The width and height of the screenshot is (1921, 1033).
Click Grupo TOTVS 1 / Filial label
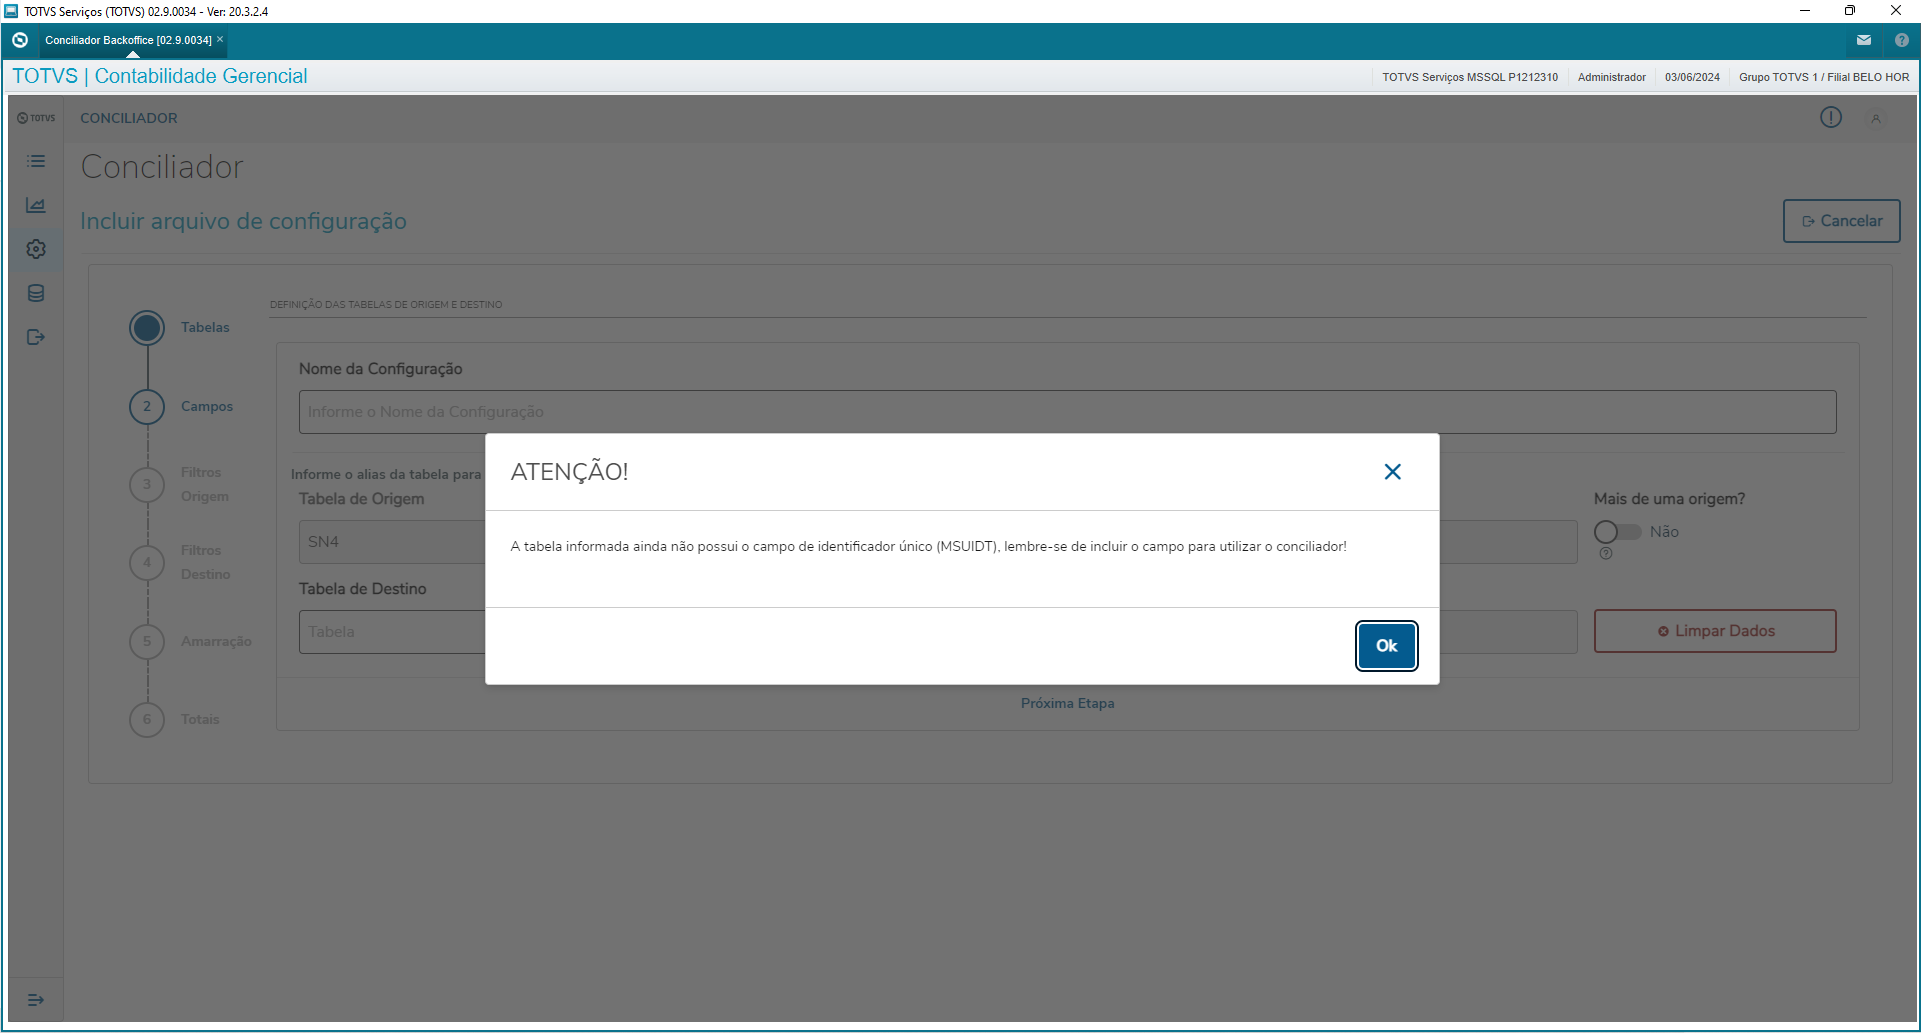point(1824,77)
